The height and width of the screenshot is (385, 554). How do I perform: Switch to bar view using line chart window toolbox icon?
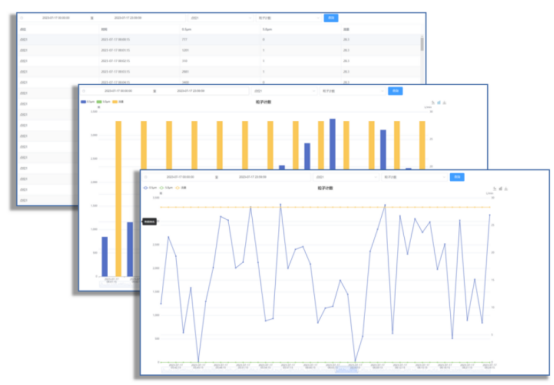[501, 189]
